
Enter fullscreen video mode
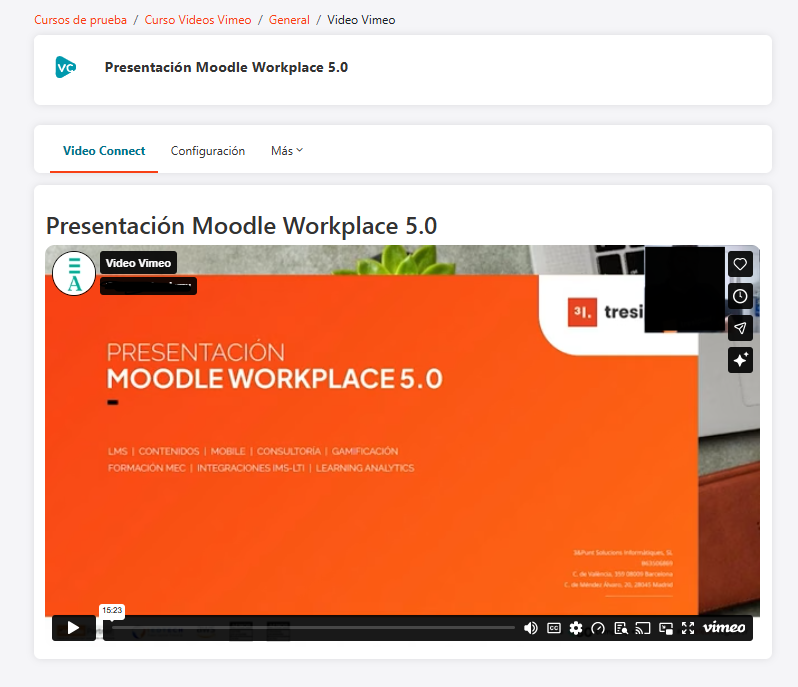[688, 628]
